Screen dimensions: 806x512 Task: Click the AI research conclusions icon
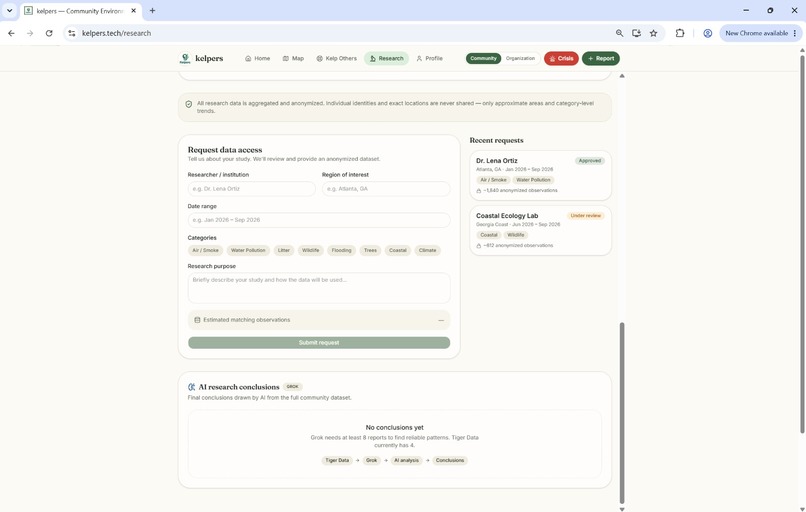192,387
